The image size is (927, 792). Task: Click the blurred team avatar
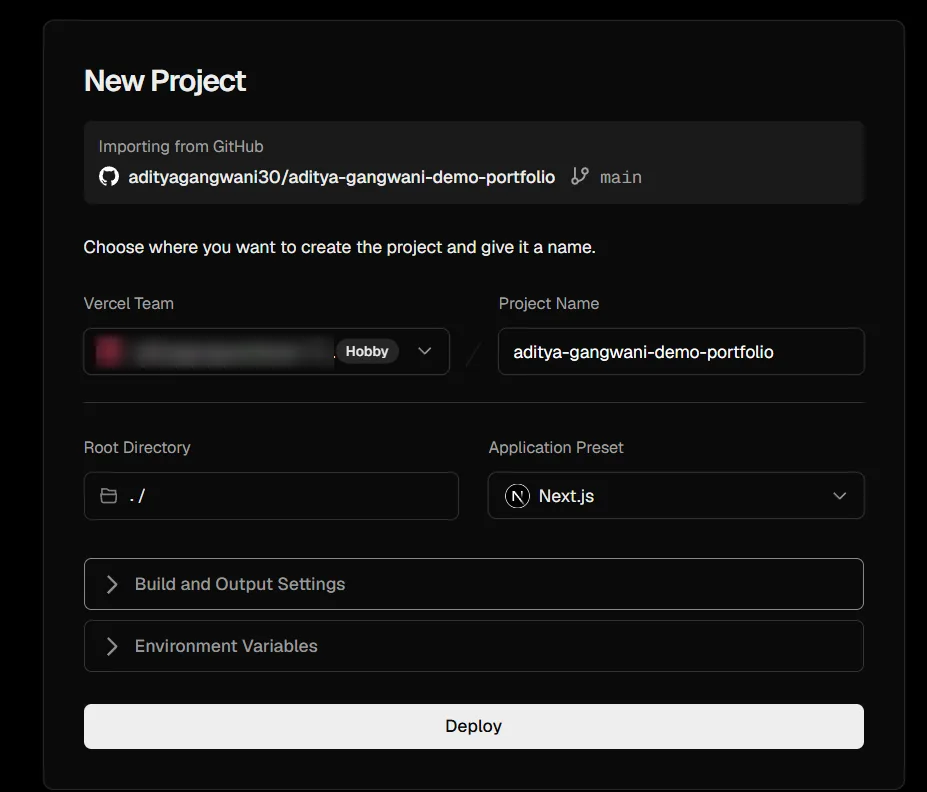[109, 351]
